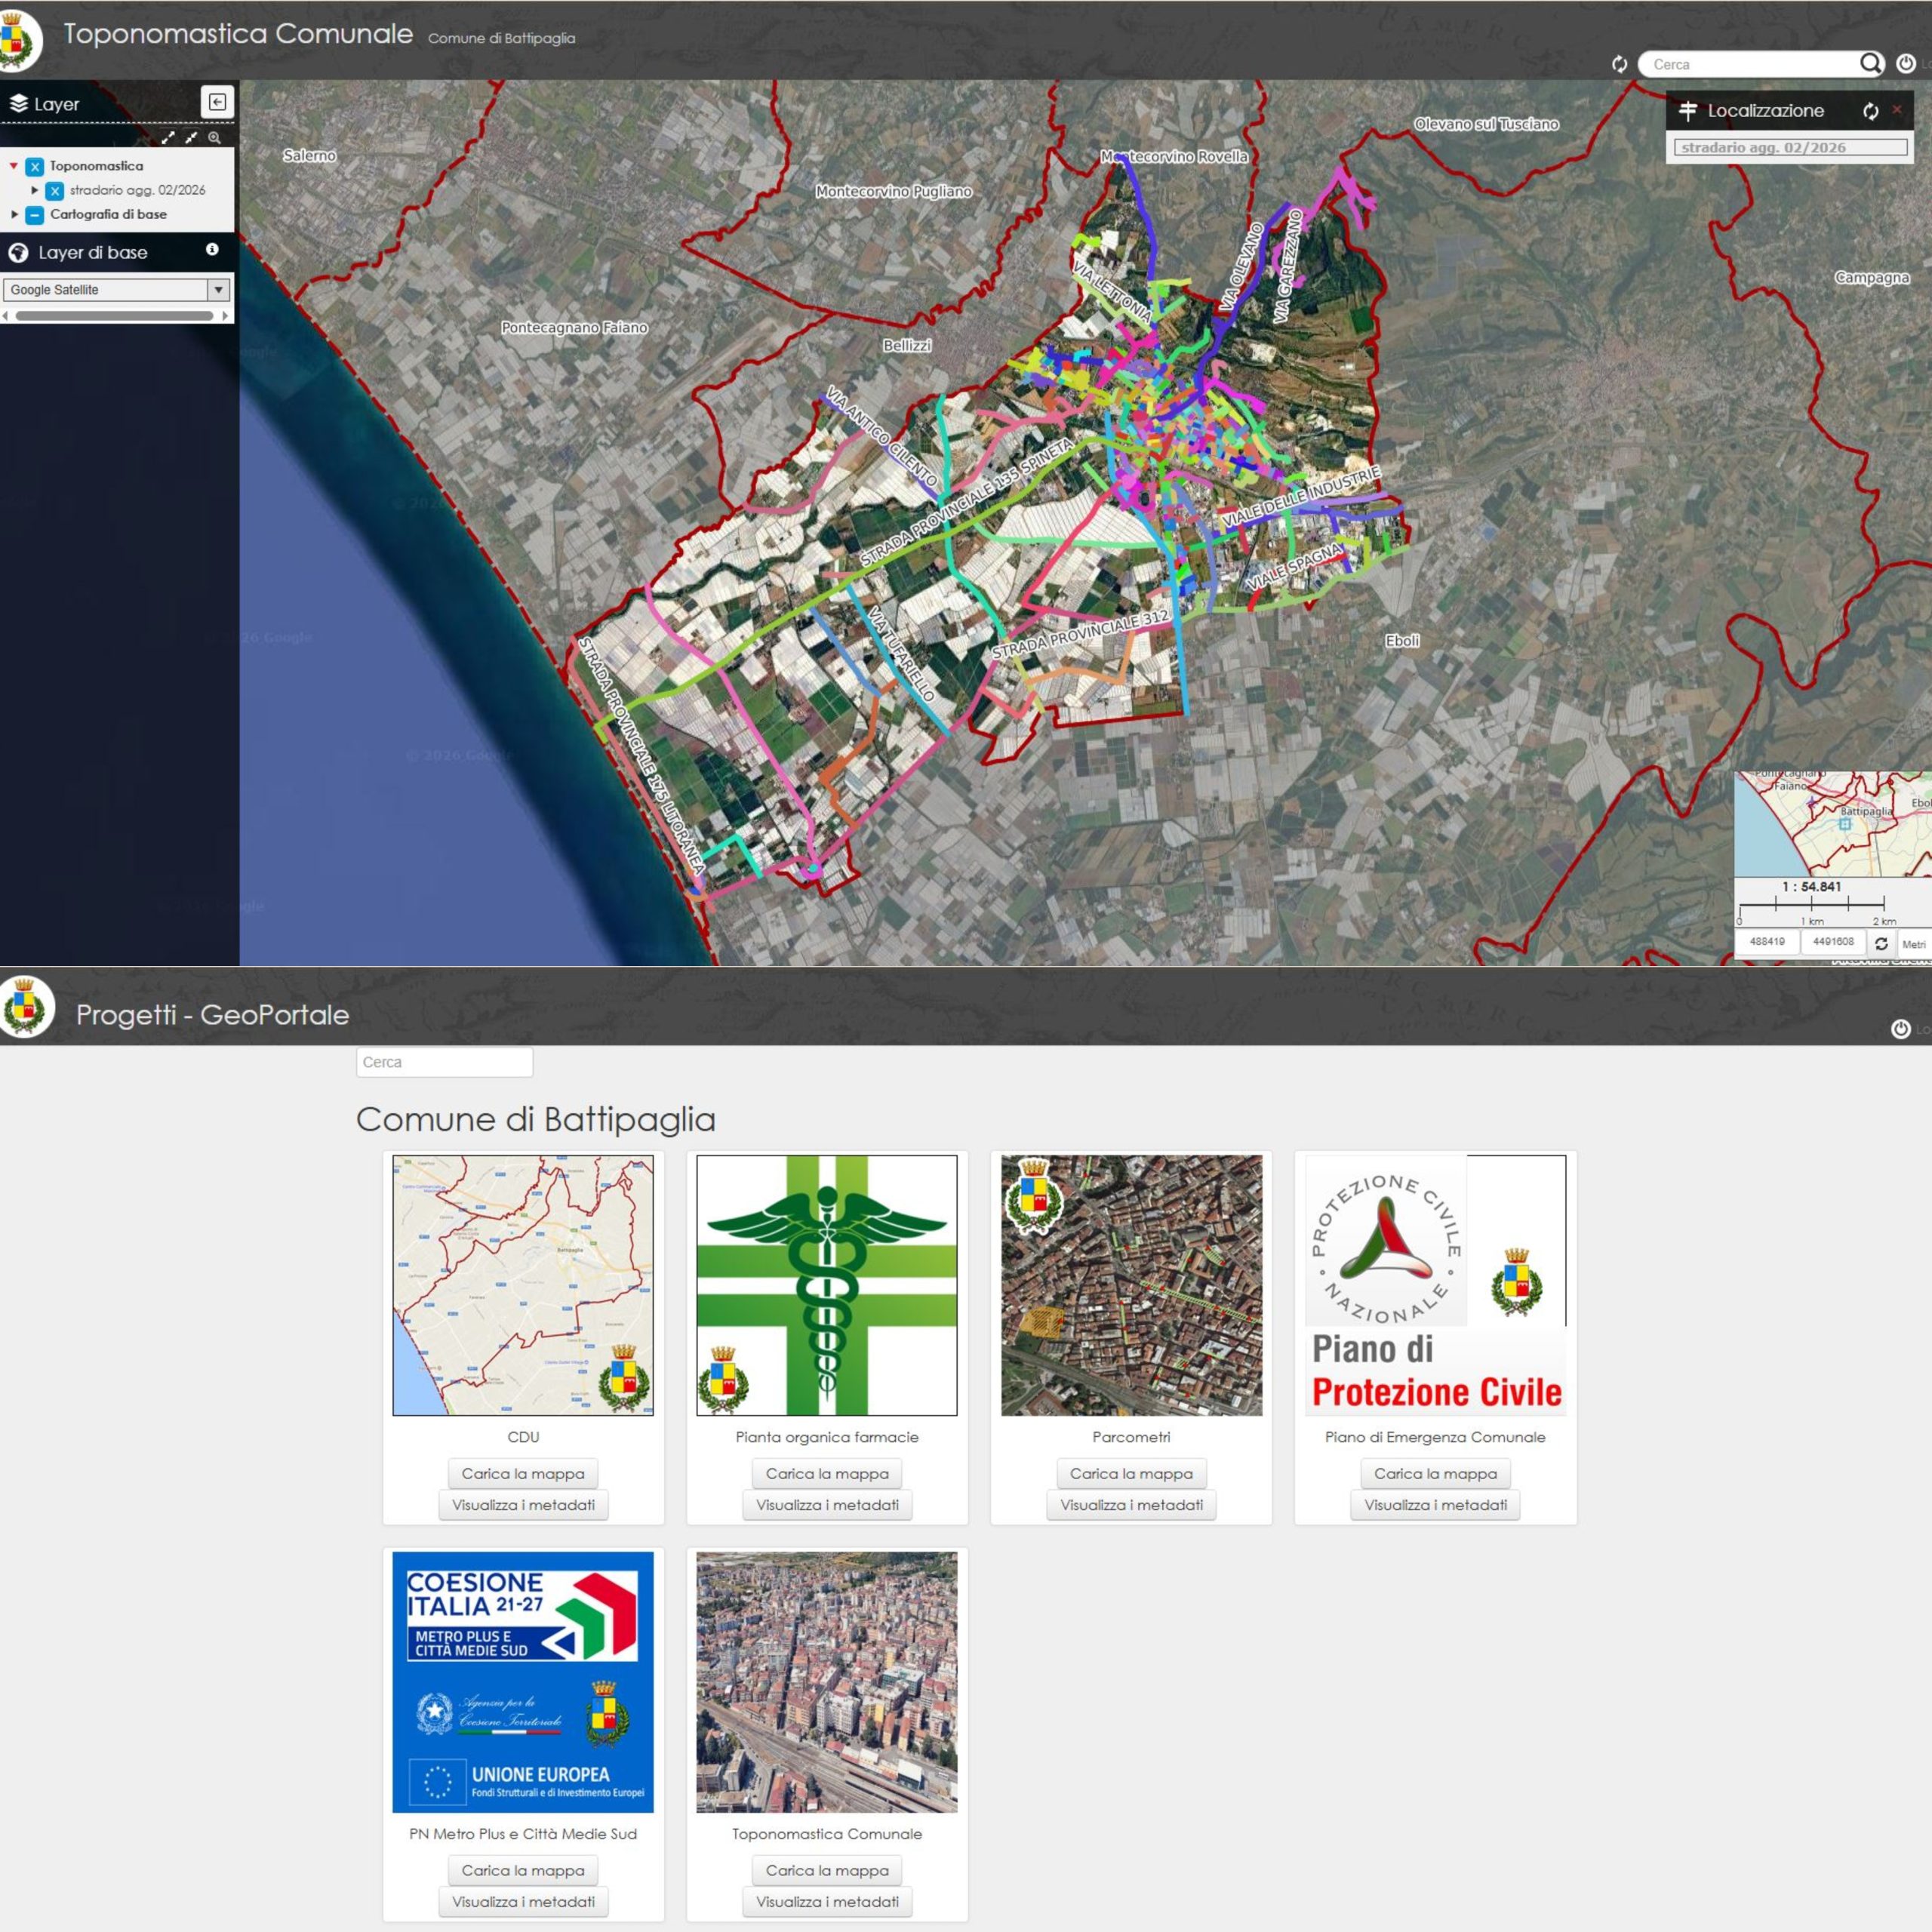The width and height of the screenshot is (1932, 1932).
Task: Open the Google Satellite base layer dropdown
Action: (218, 290)
